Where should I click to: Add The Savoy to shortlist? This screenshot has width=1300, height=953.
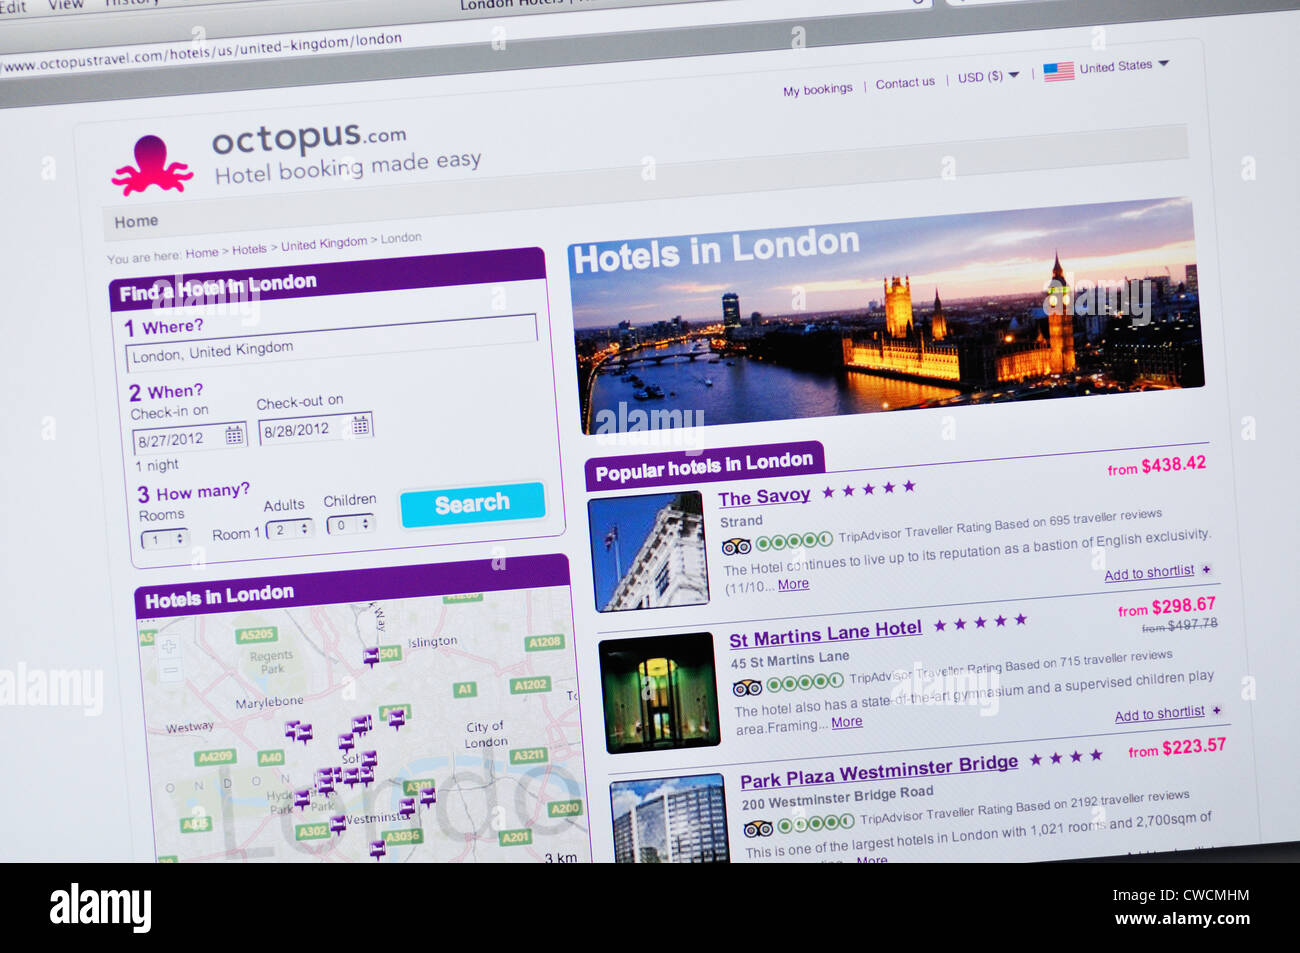pos(1149,573)
